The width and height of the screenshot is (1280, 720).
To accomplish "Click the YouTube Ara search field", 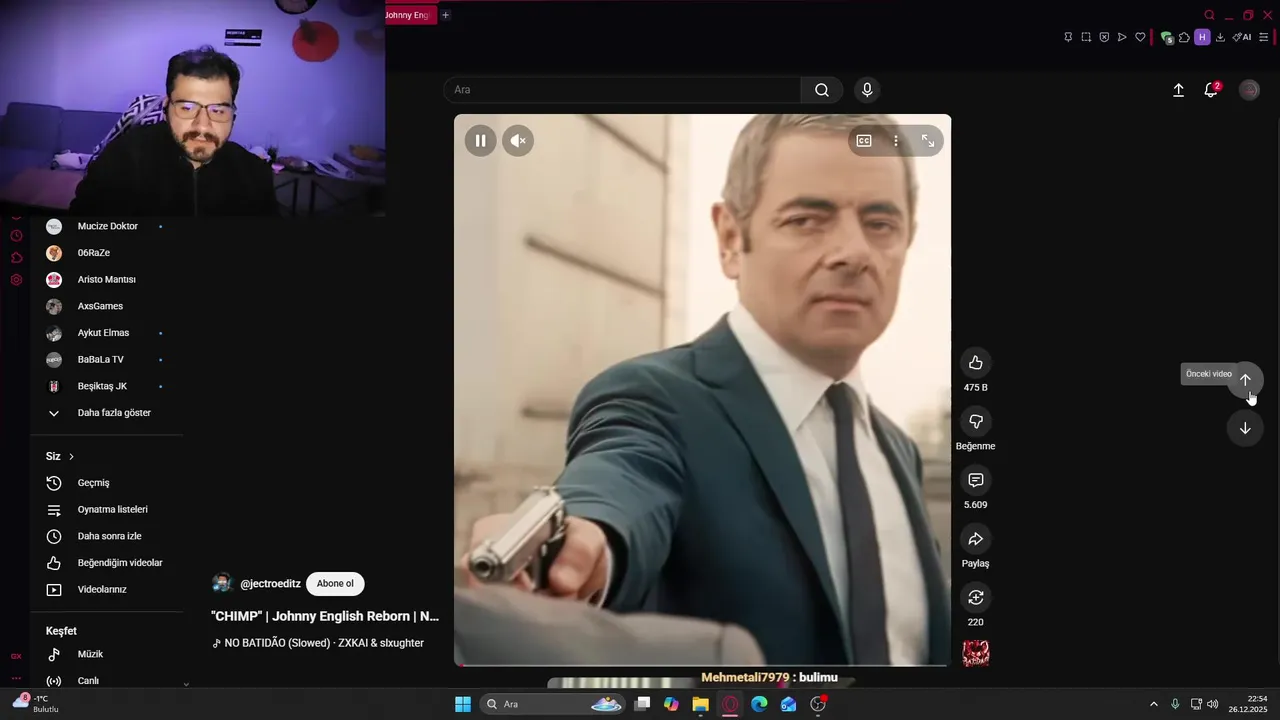I will (622, 90).
